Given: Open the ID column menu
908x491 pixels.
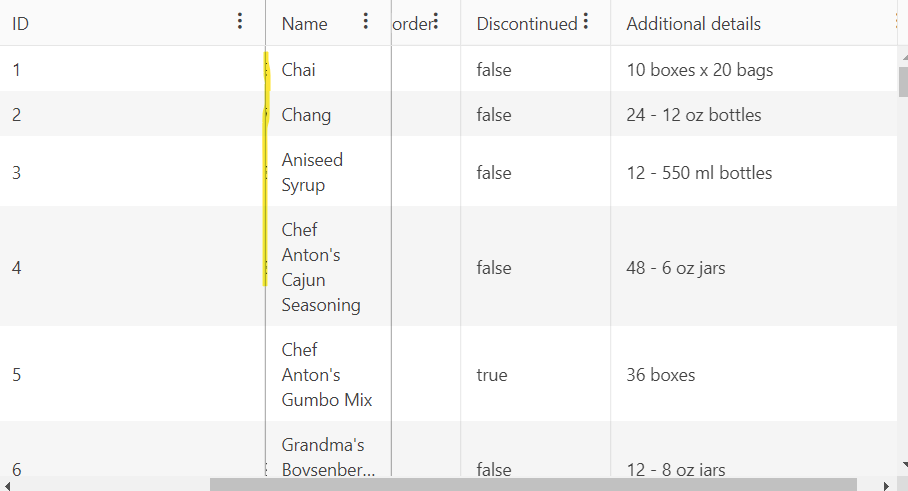Looking at the screenshot, I should pos(240,22).
